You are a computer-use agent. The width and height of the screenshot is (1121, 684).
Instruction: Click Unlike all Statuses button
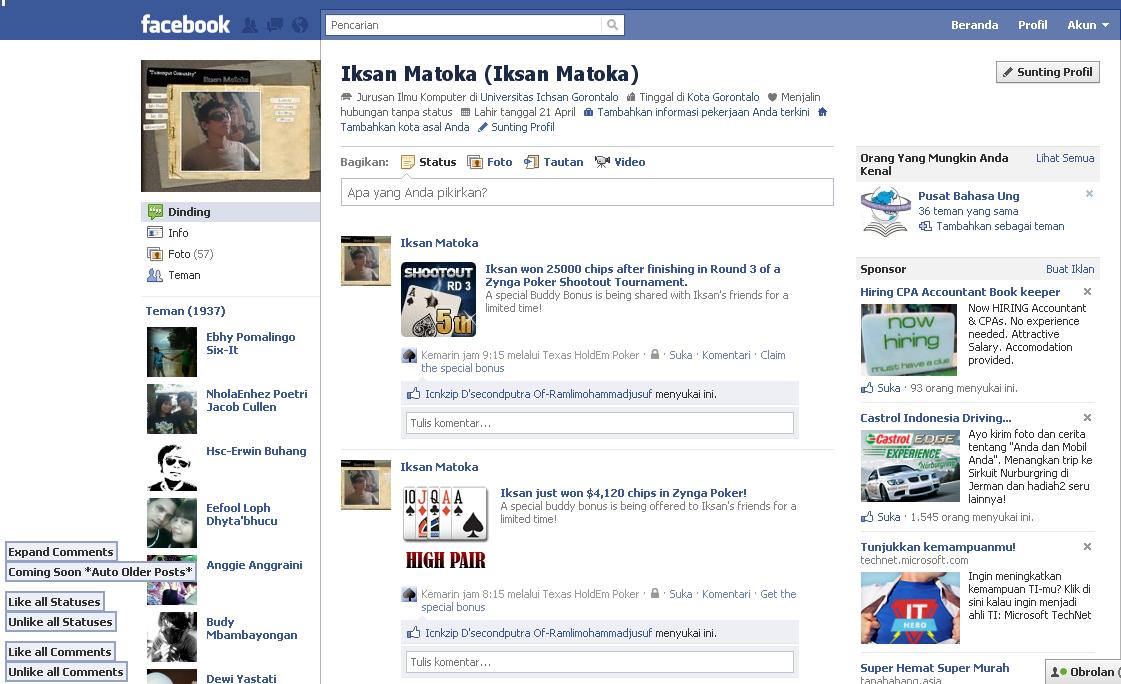(60, 622)
